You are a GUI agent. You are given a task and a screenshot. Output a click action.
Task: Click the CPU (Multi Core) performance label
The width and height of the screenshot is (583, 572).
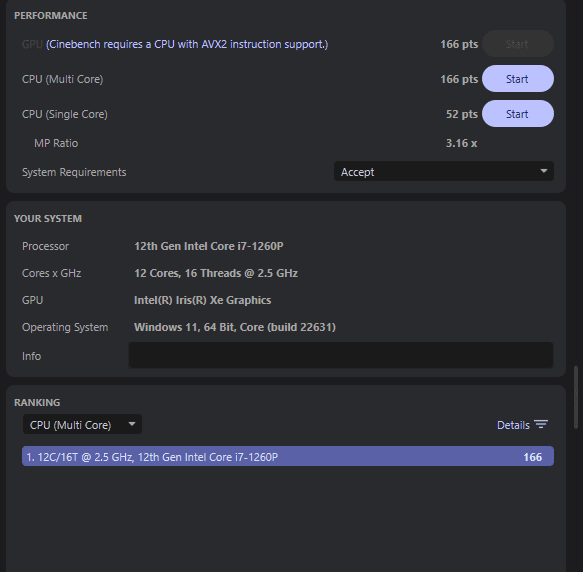(62, 79)
